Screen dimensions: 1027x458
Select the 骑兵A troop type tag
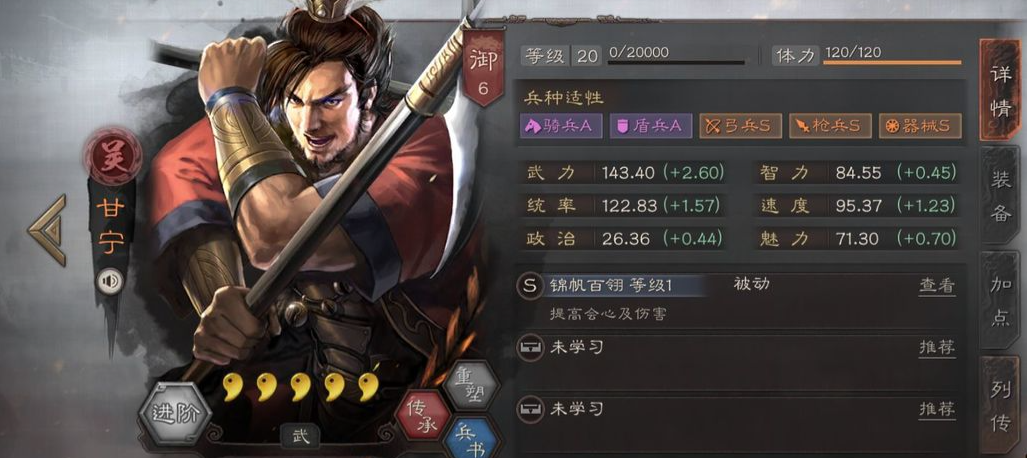pos(560,126)
